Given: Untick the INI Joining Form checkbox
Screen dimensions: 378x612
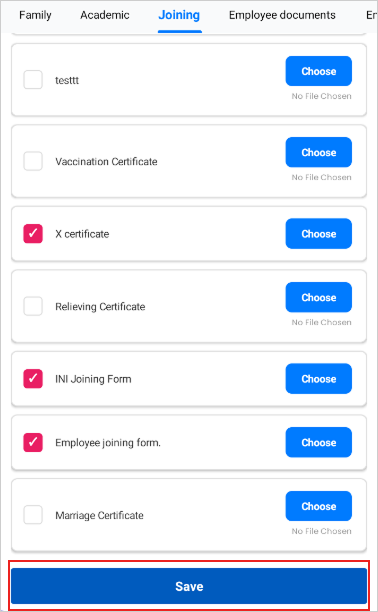Looking at the screenshot, I should coord(33,379).
